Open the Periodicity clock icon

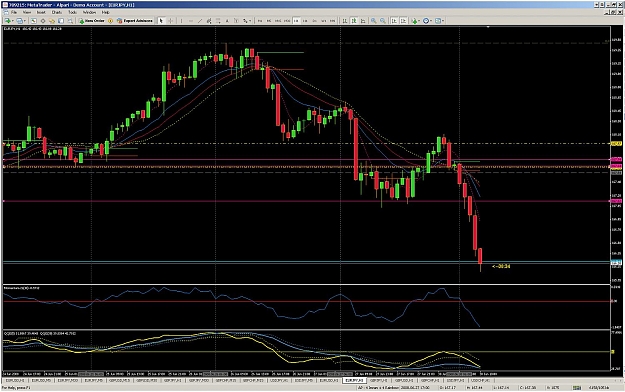coord(425,21)
